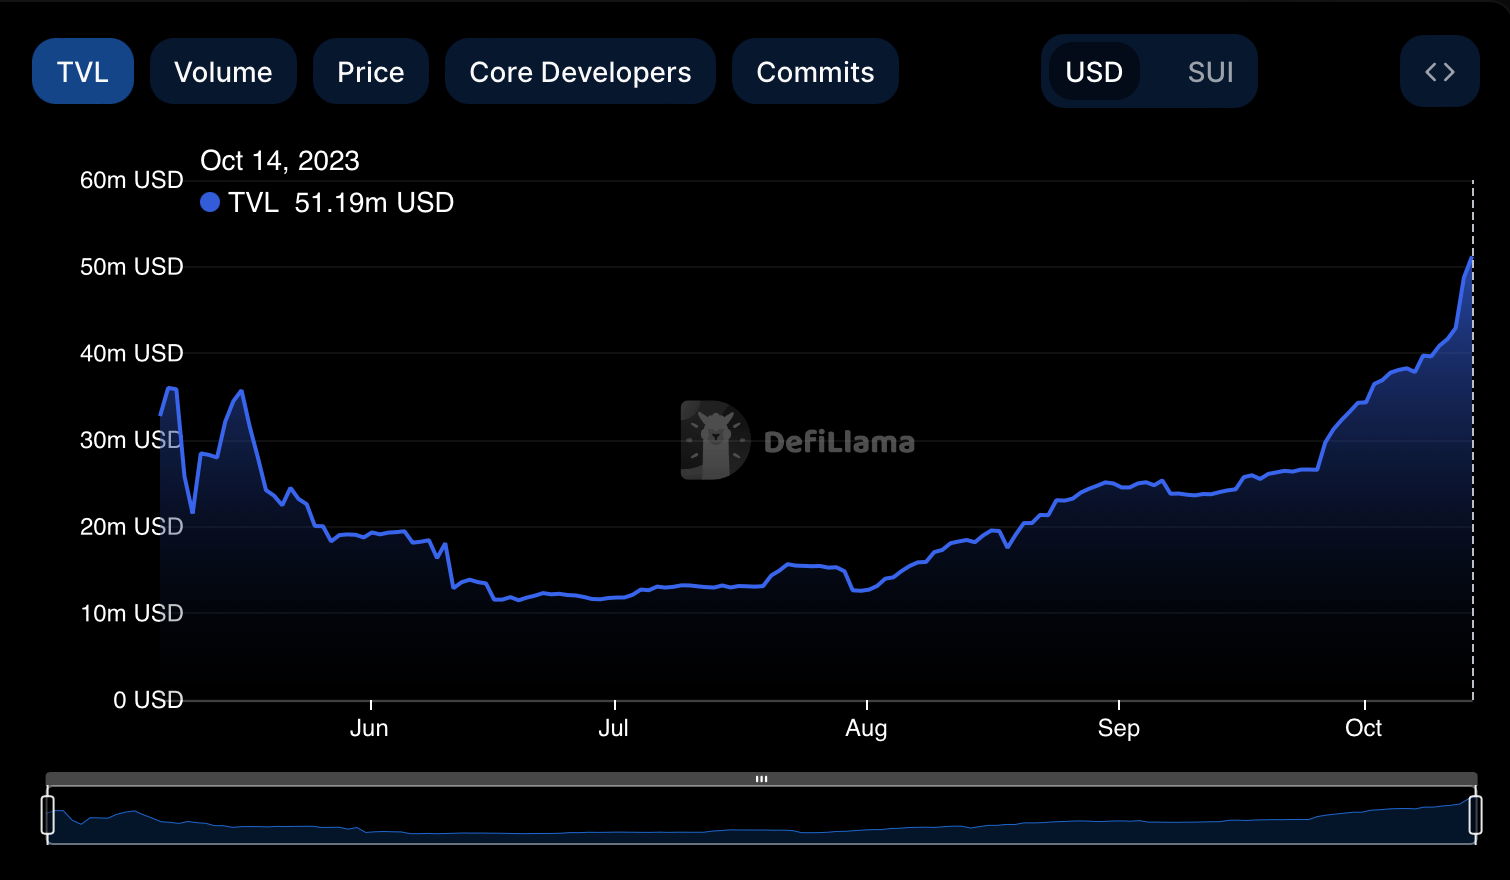Click the chart line peak at Oct 14
1510x880 pixels.
click(x=1472, y=257)
